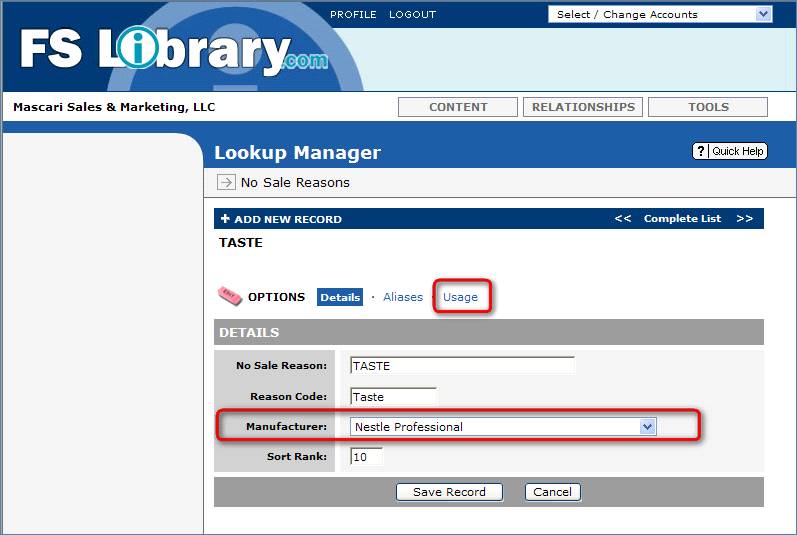Click the Save Record button

pos(449,492)
